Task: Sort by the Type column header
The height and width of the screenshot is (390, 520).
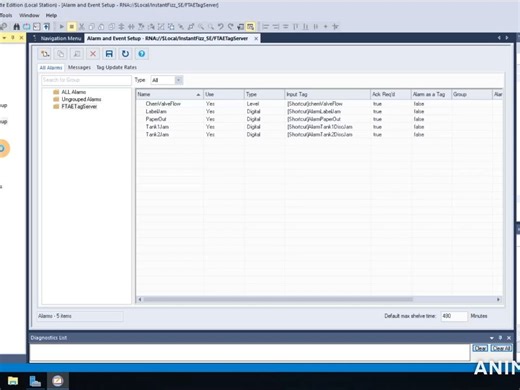Action: click(264, 94)
